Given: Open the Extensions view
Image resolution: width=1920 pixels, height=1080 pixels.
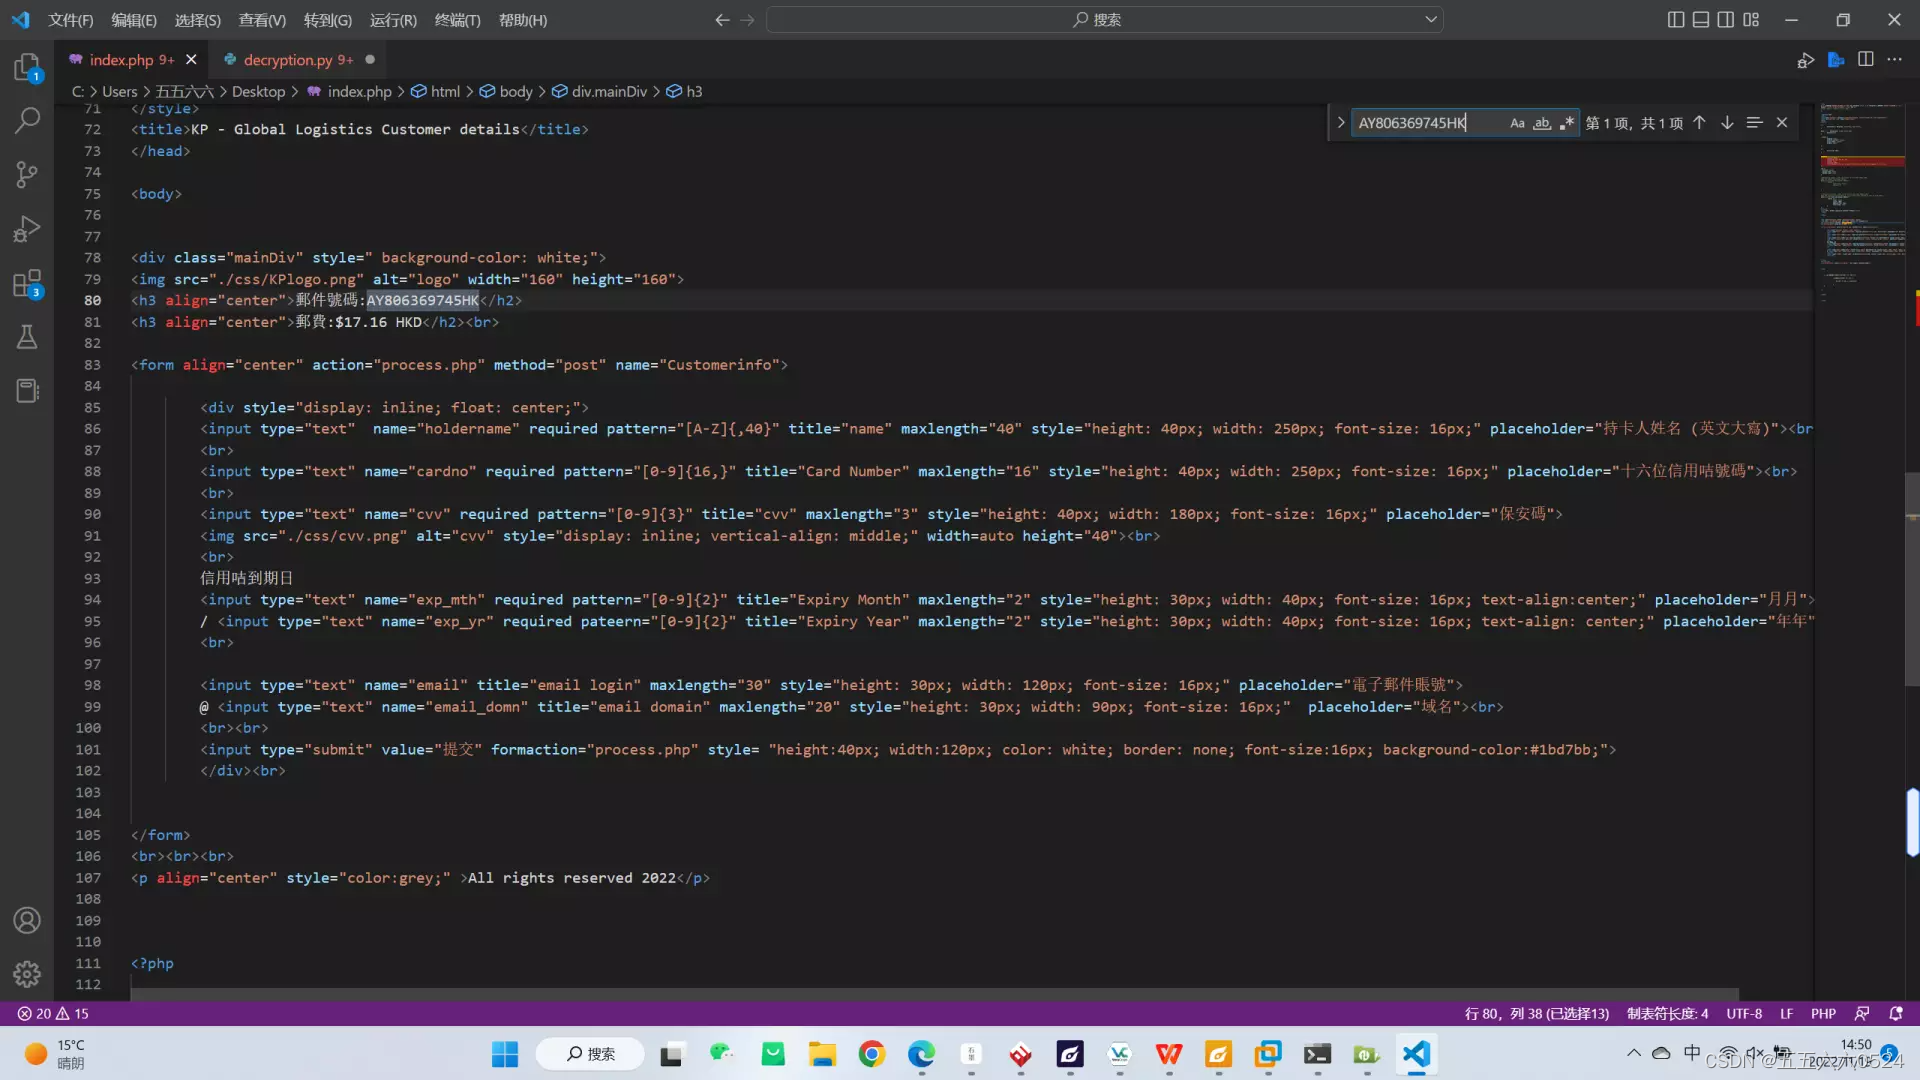Looking at the screenshot, I should [27, 283].
